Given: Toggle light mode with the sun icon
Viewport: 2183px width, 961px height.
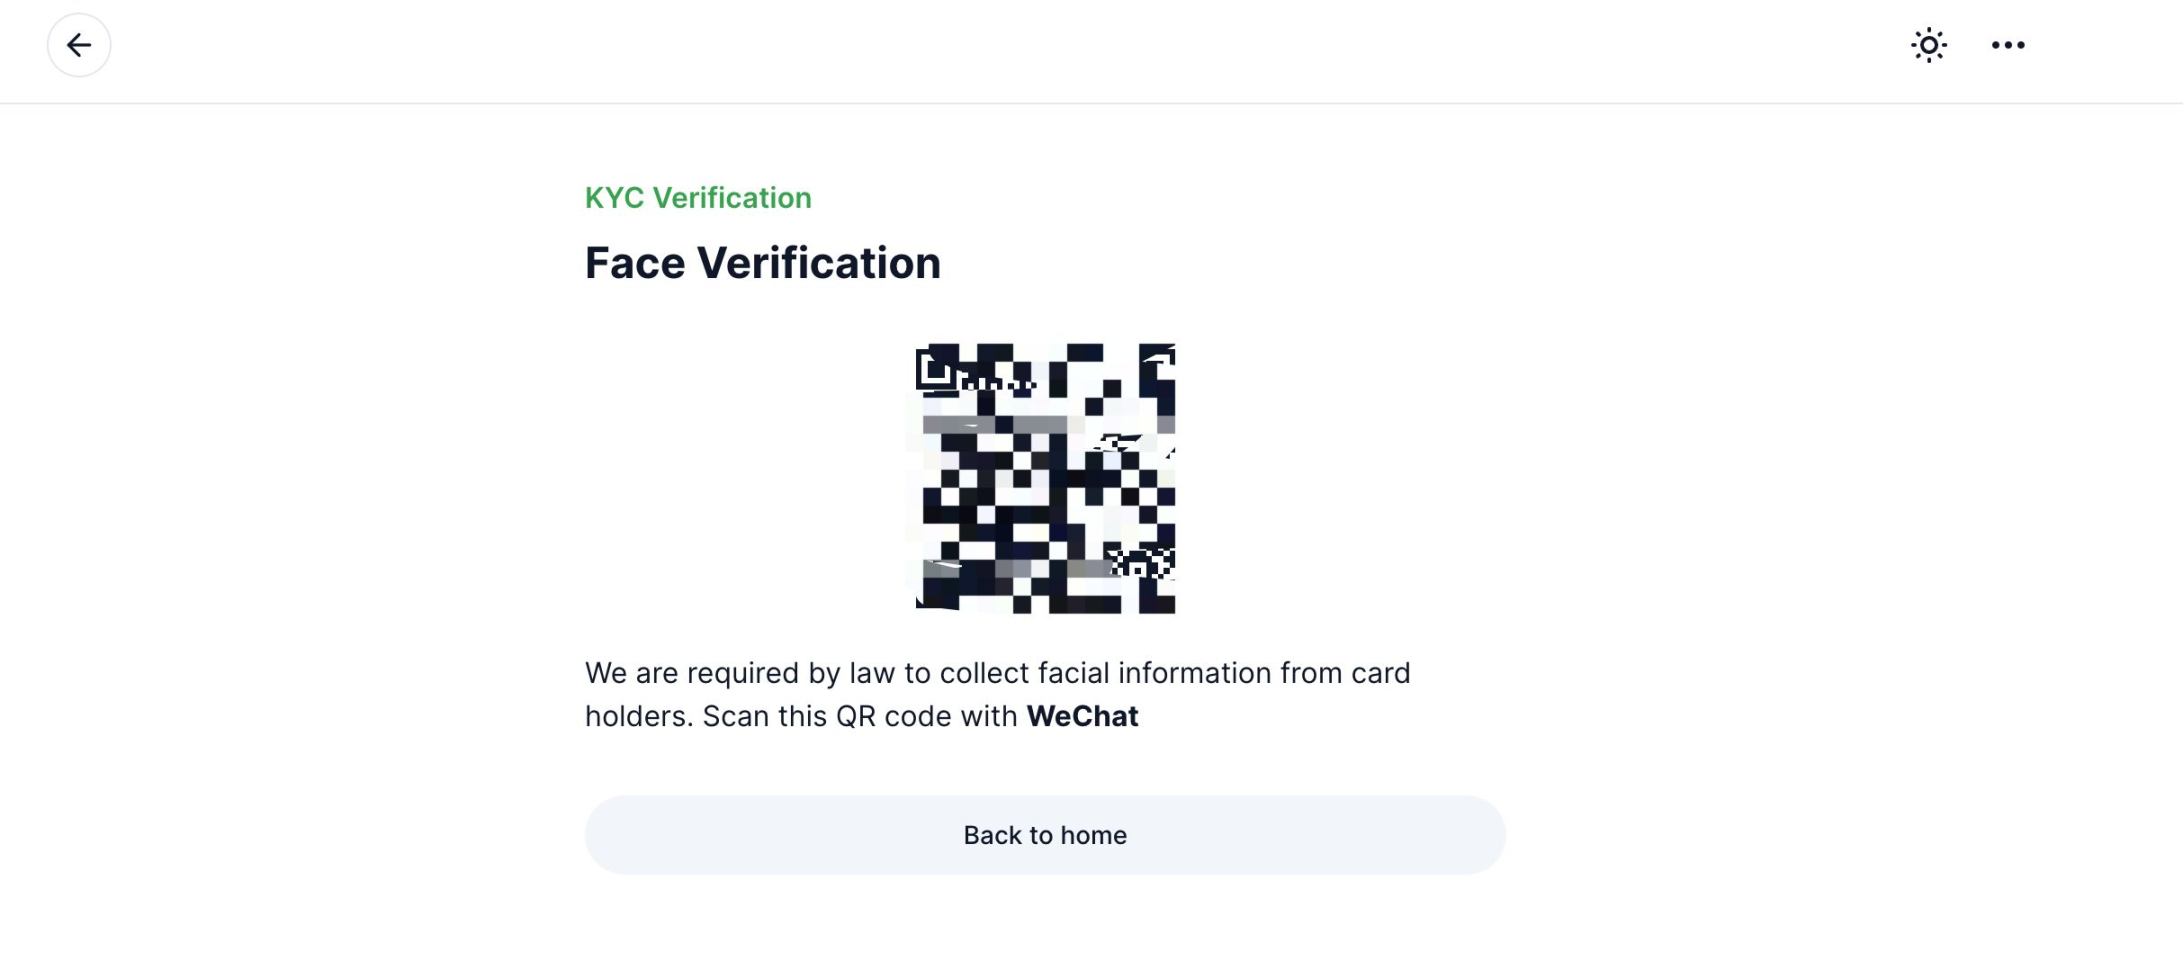Looking at the screenshot, I should (1929, 45).
